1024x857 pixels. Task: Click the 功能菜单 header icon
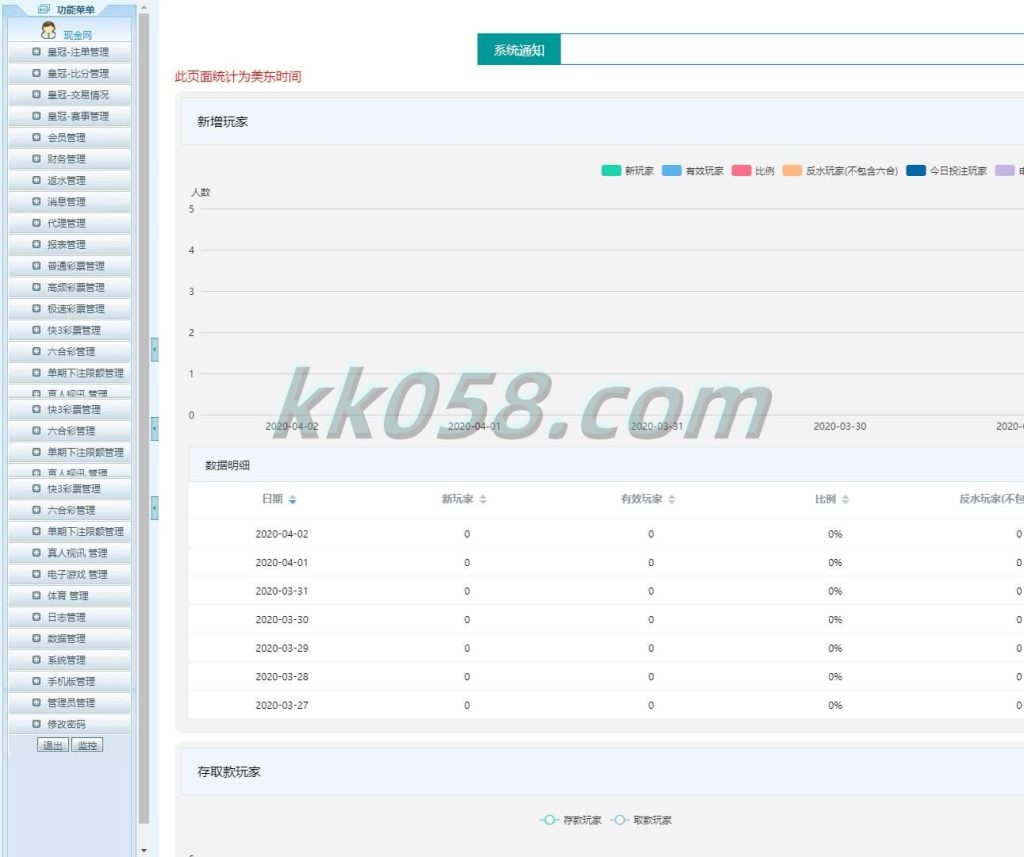click(44, 9)
